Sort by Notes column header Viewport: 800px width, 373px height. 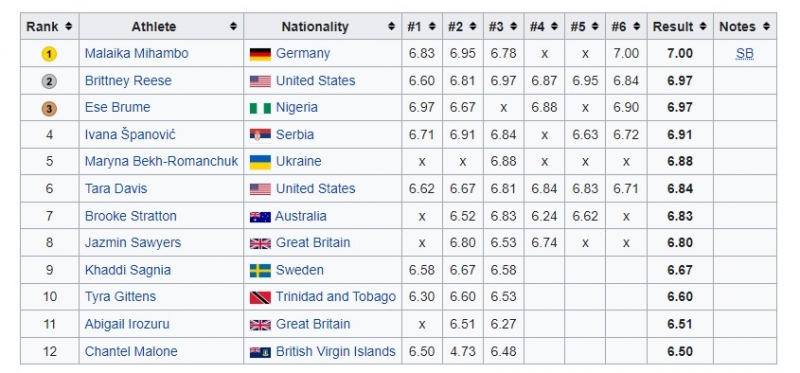[x=744, y=27]
